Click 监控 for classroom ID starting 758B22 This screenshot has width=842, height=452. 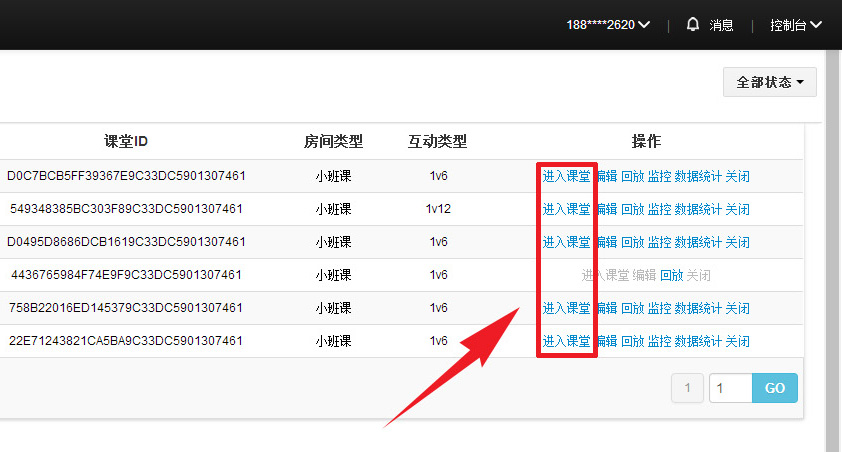[659, 308]
